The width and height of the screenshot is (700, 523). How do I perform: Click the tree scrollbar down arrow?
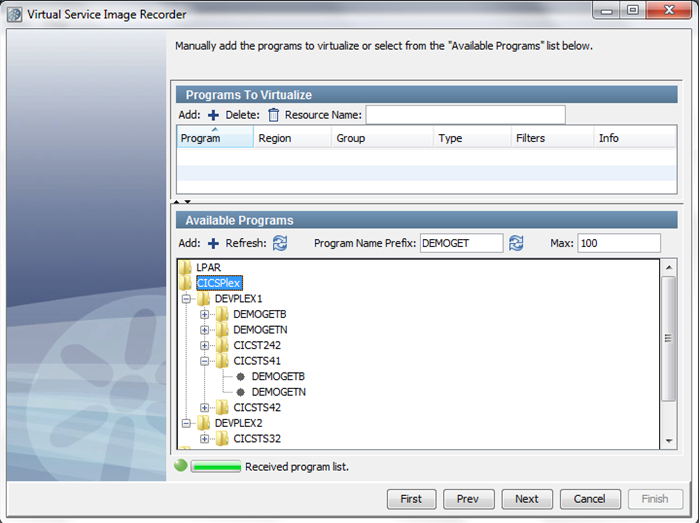[668, 441]
